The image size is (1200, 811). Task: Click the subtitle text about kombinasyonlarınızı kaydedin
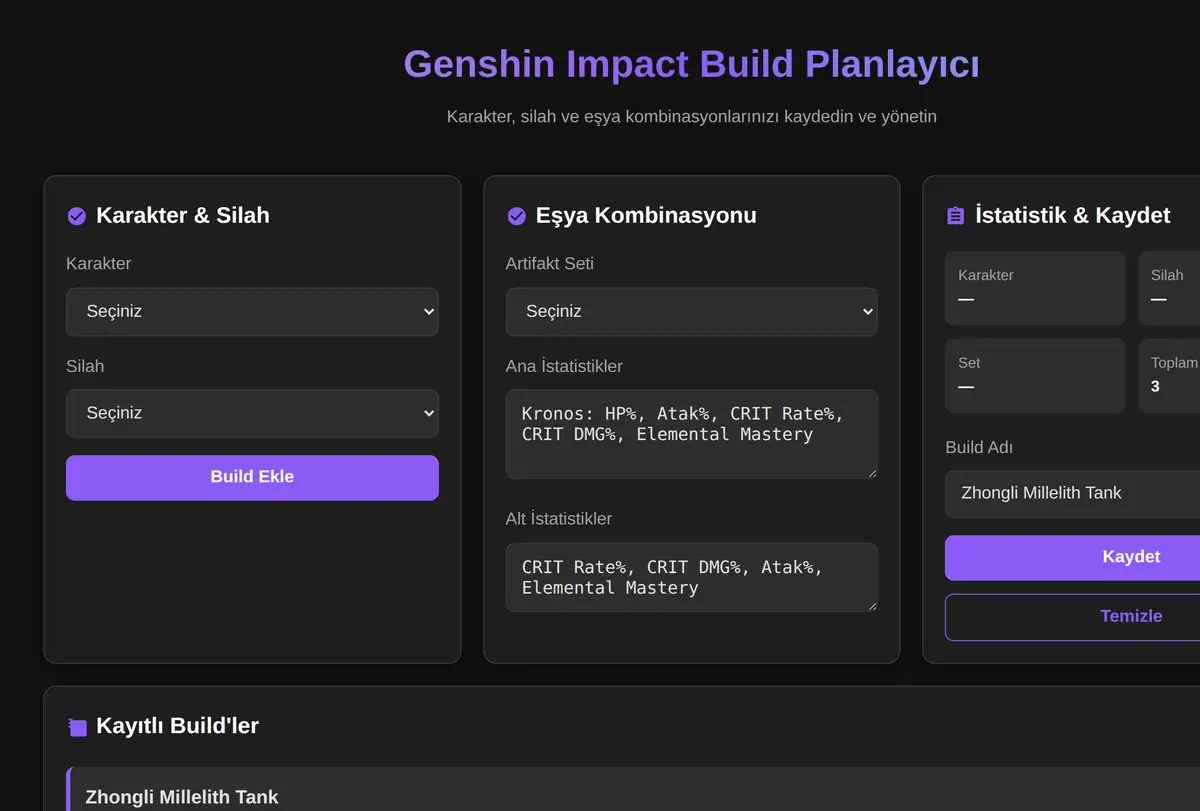[x=691, y=117]
